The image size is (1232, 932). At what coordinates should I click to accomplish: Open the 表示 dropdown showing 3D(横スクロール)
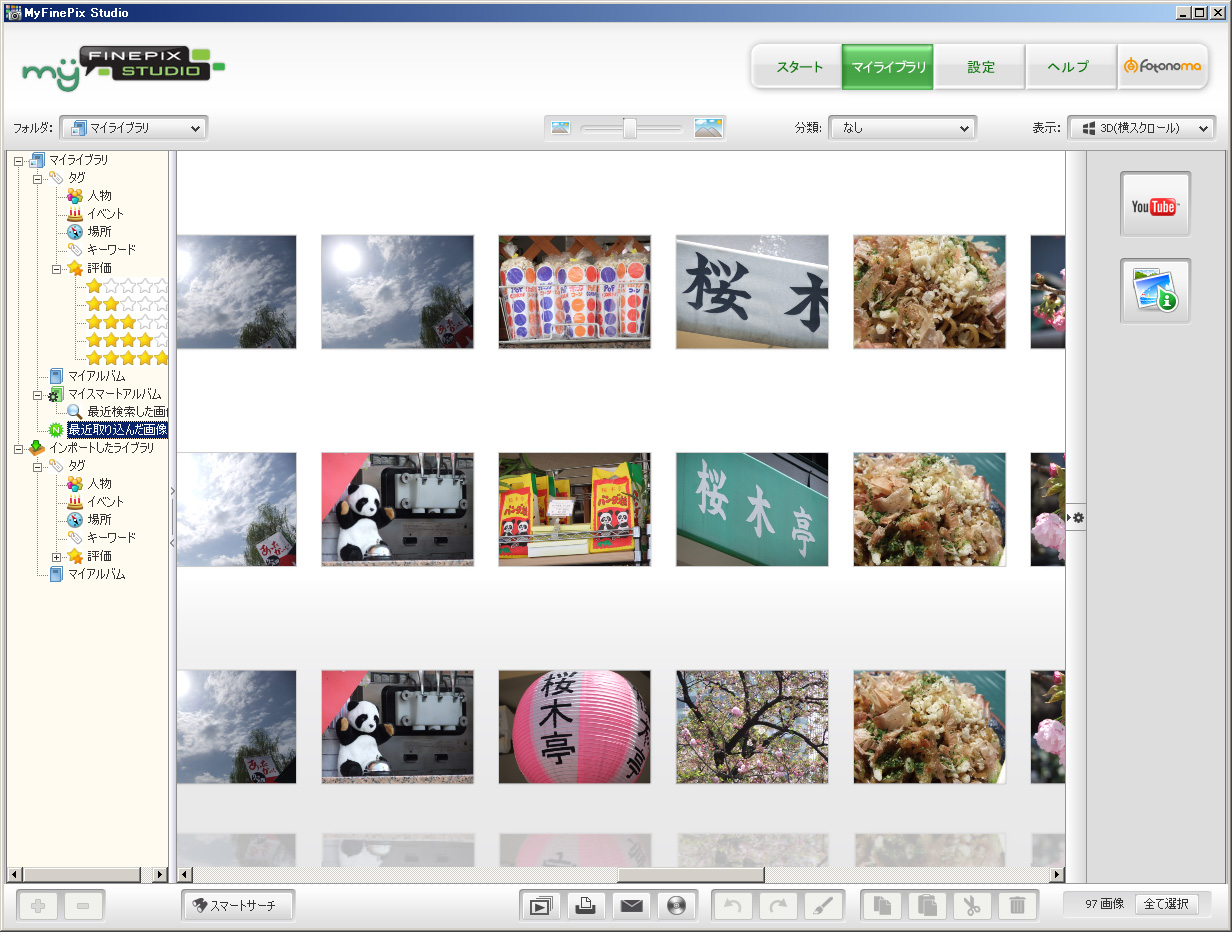(x=1142, y=128)
